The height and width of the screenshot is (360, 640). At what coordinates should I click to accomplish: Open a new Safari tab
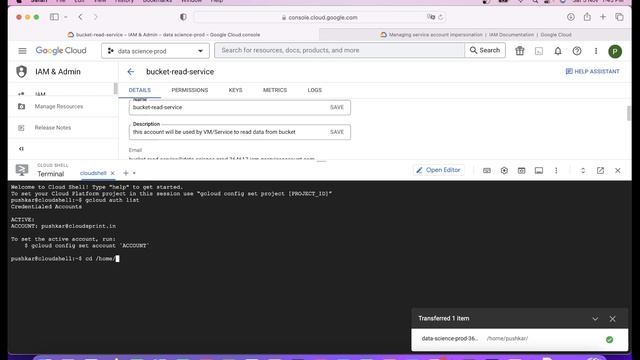pyautogui.click(x=603, y=17)
